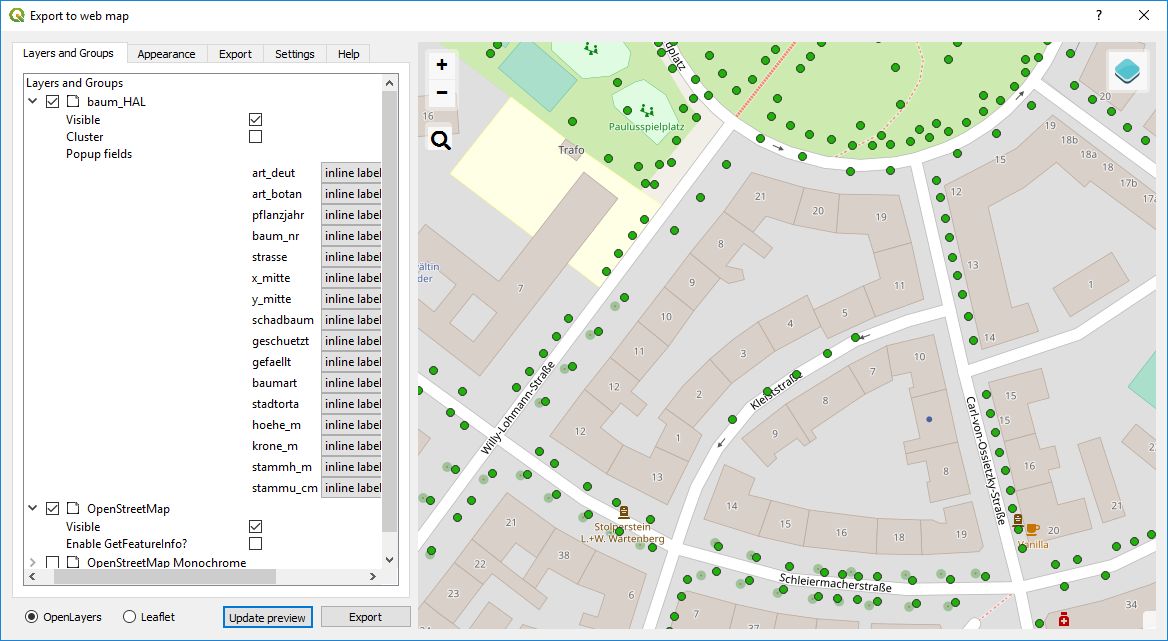Click the Update preview button
Viewport: 1168px width, 641px height.
coord(267,617)
